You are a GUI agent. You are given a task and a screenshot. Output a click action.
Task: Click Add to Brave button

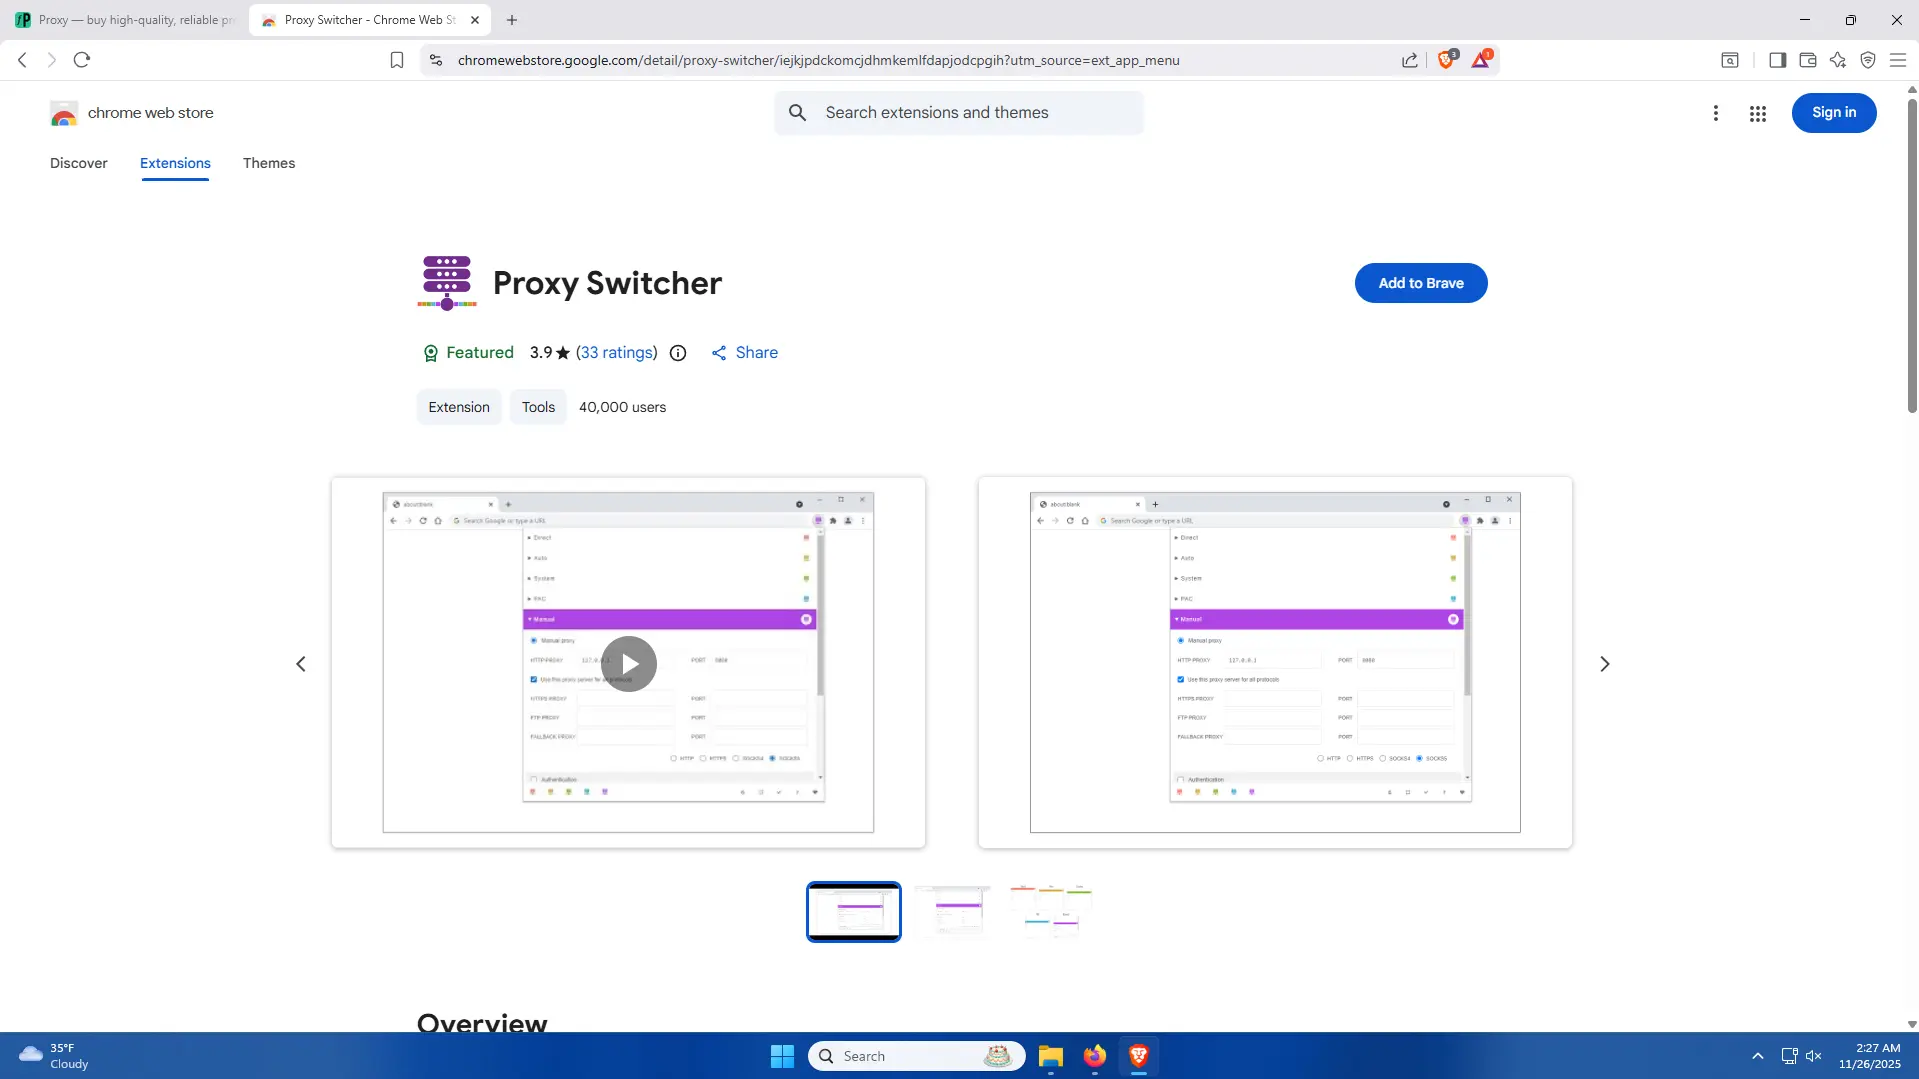coord(1420,283)
